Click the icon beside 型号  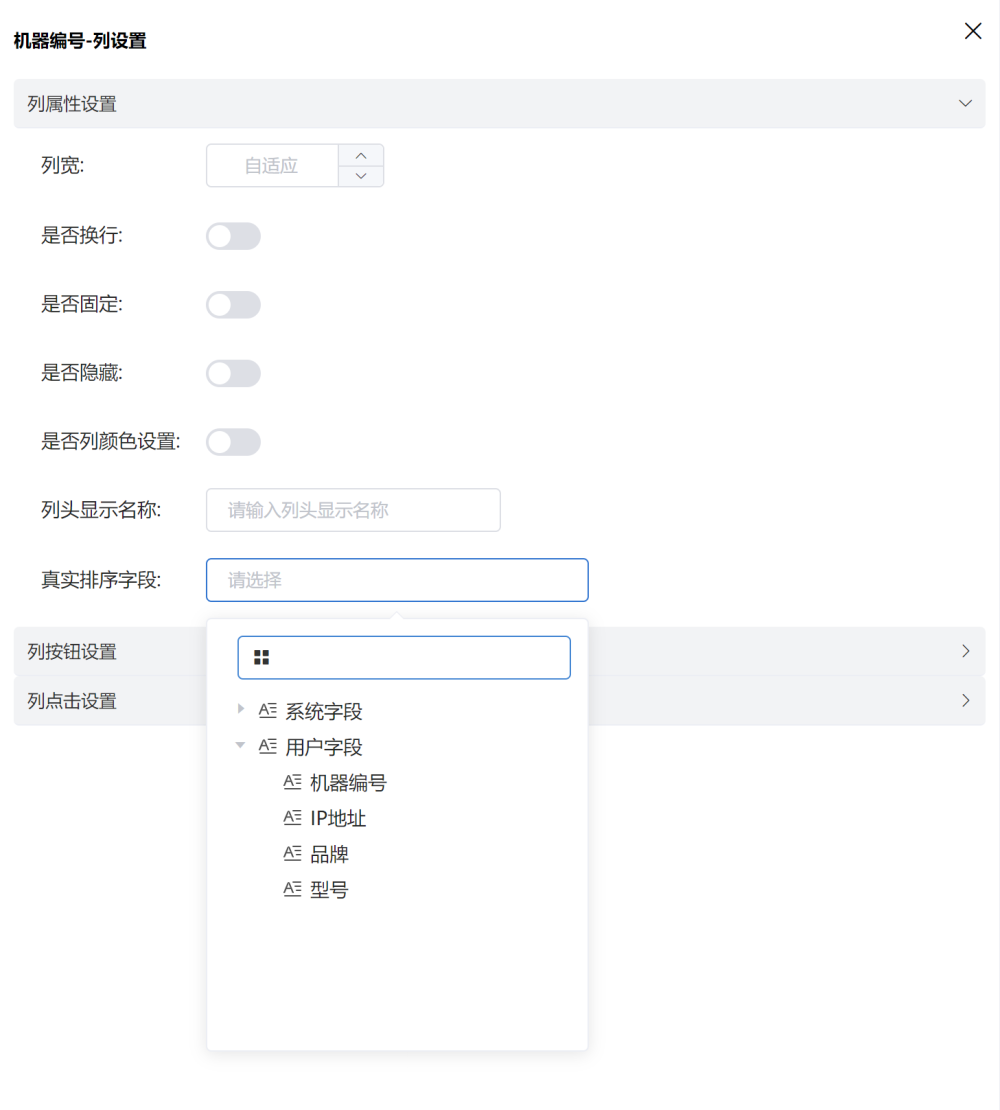point(292,889)
